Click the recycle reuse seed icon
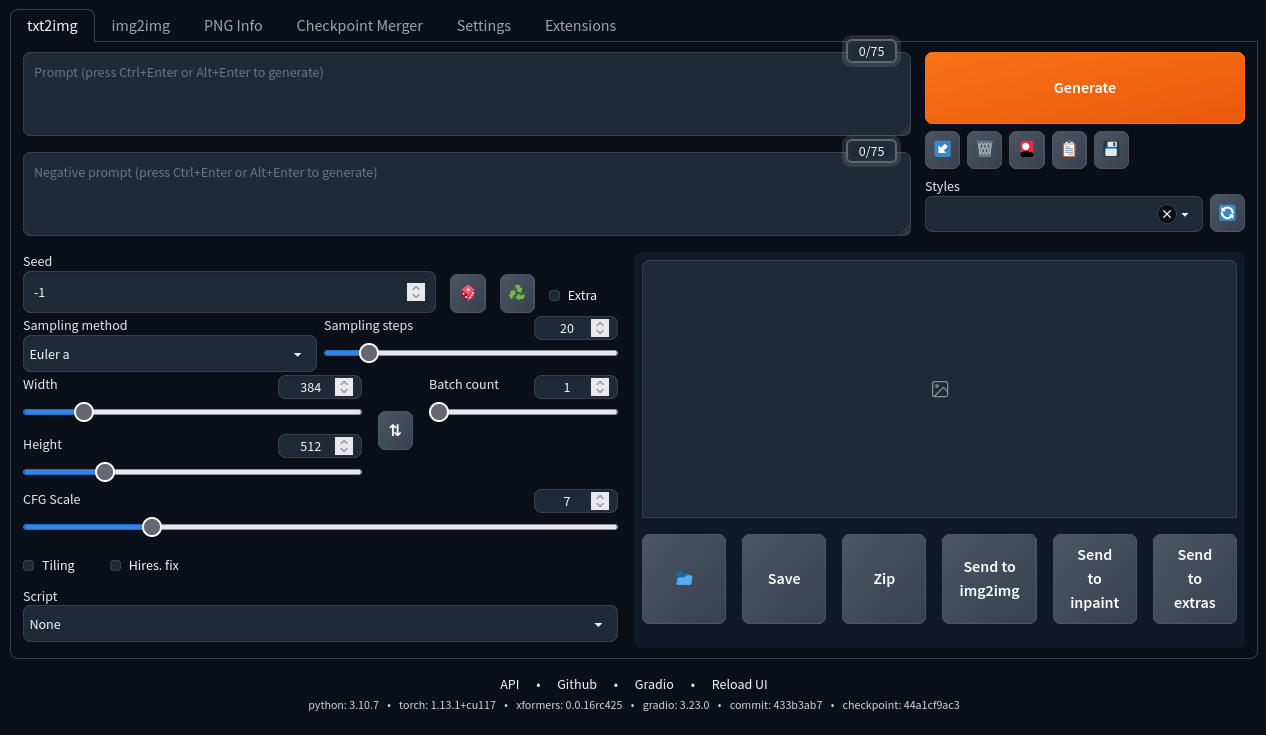 point(517,293)
